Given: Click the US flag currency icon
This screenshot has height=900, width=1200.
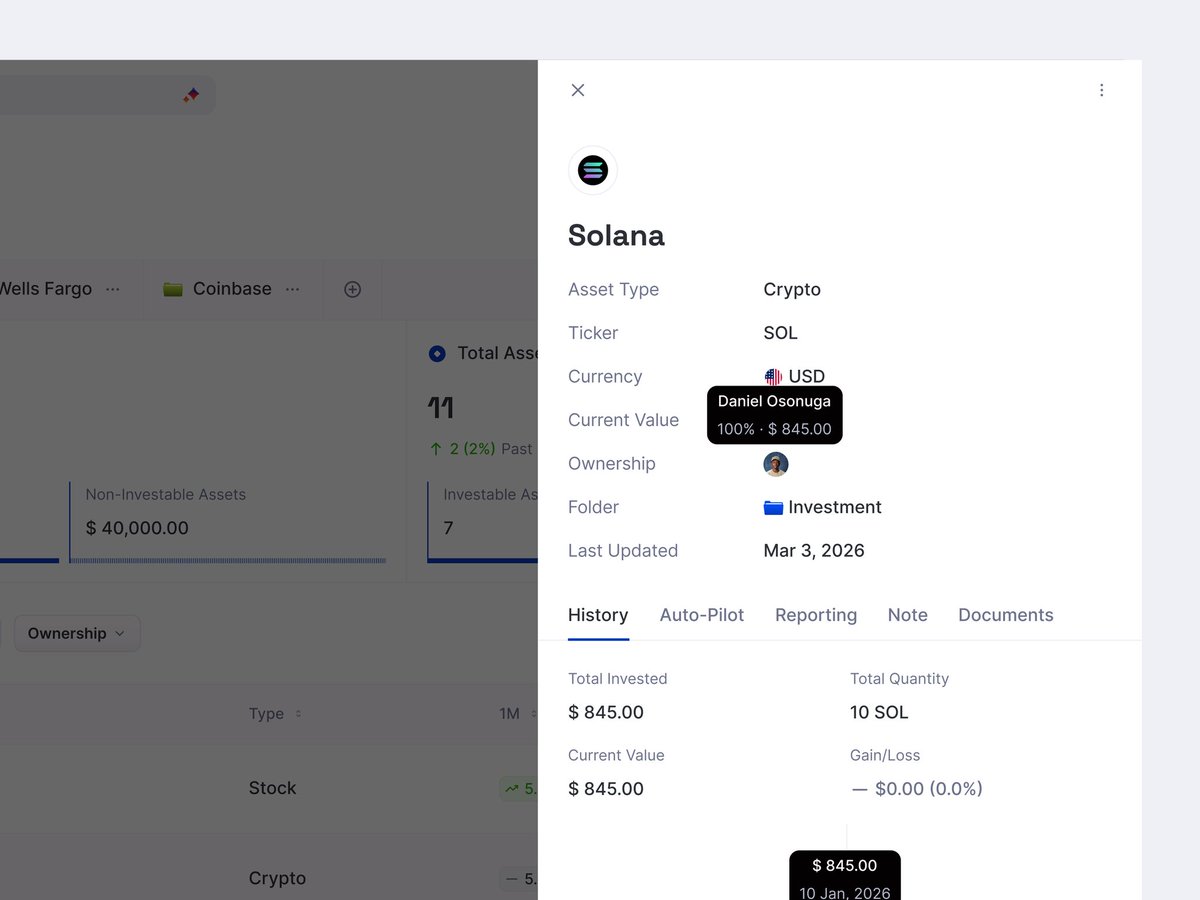Looking at the screenshot, I should pyautogui.click(x=773, y=377).
